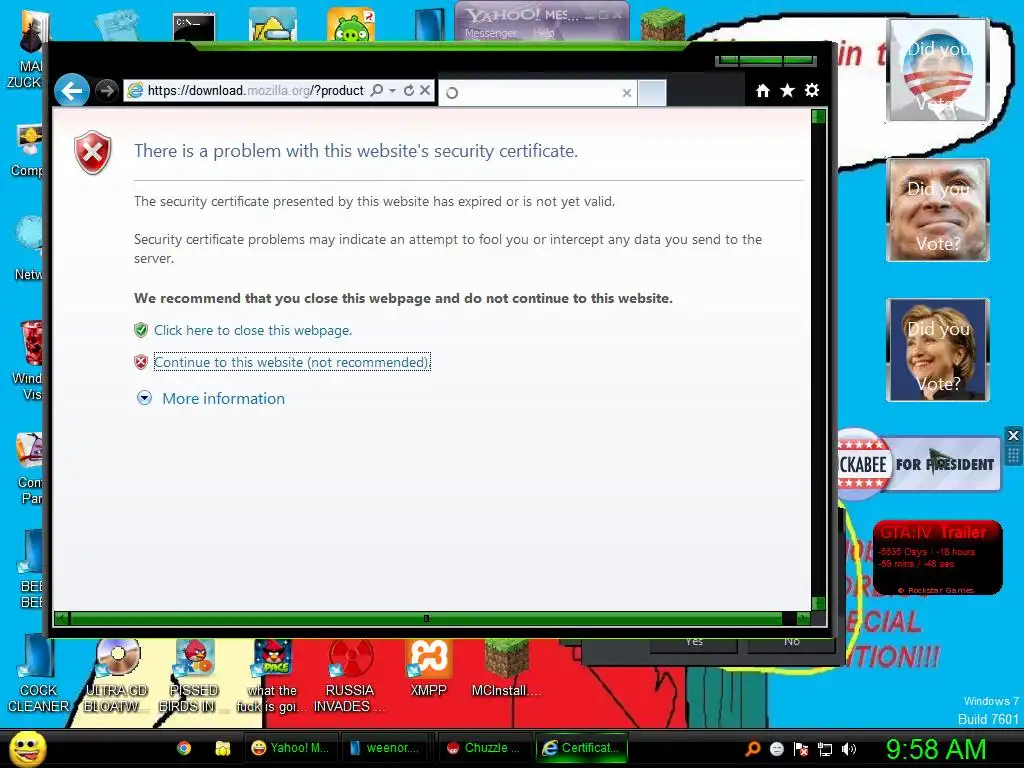
Task: Switch to Yahoo! M... taskbar item
Action: (289, 748)
